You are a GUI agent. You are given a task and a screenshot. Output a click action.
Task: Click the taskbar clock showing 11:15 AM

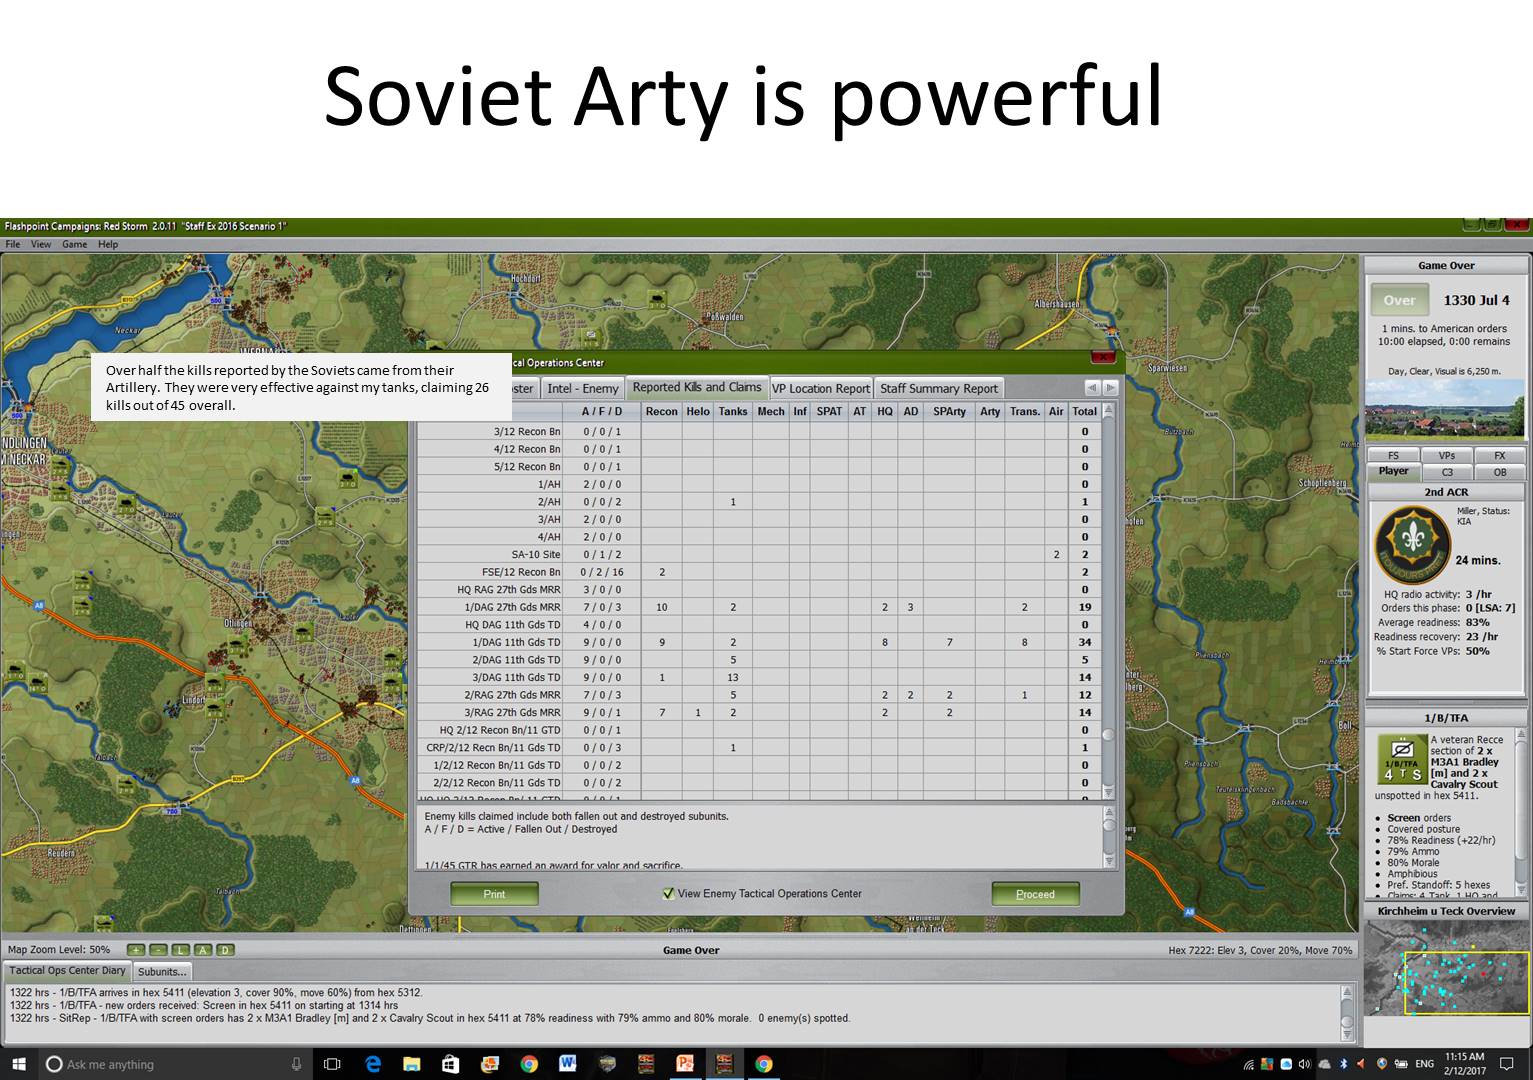(x=1465, y=1064)
